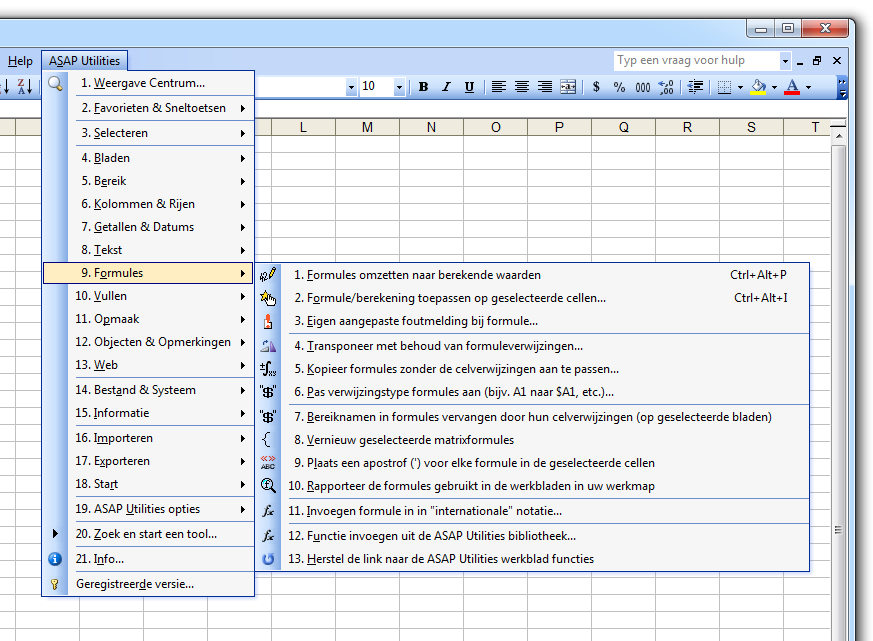
Task: Toggle bold formatting in the toolbar
Action: point(423,87)
